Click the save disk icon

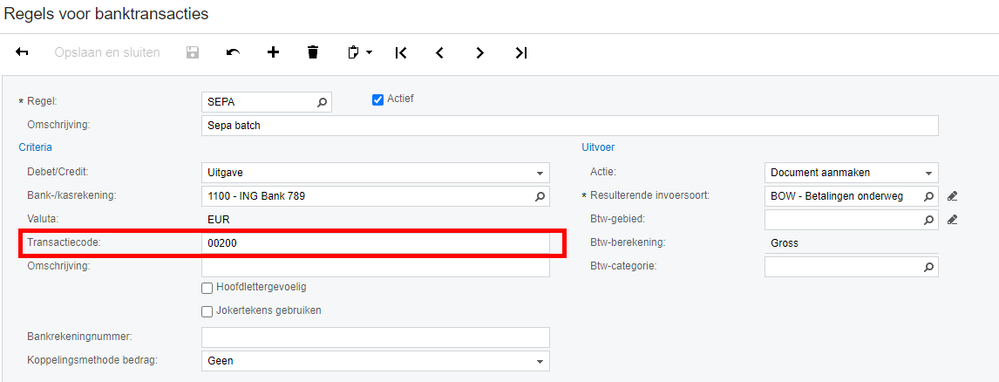[x=192, y=52]
